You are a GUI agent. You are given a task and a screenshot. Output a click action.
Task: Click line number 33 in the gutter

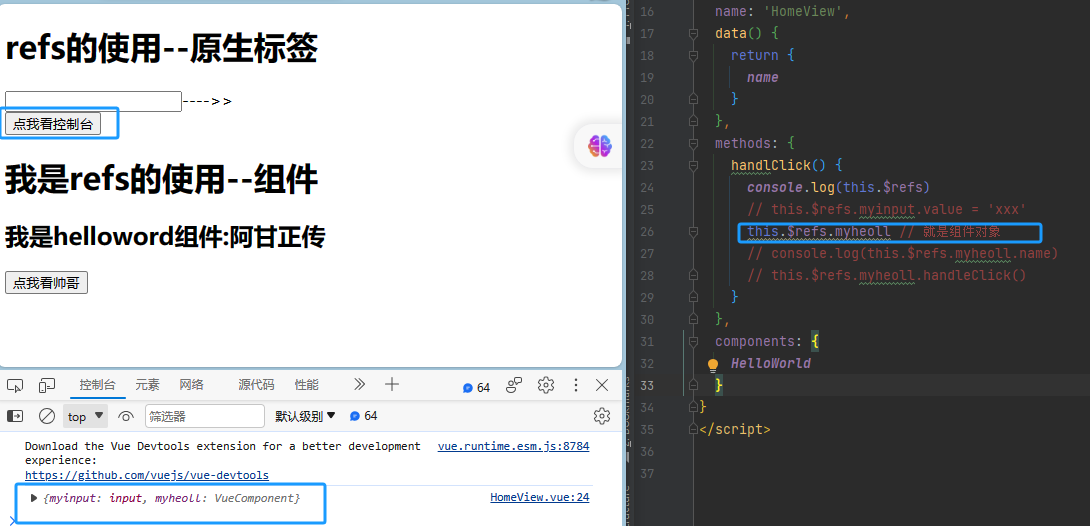(x=646, y=386)
